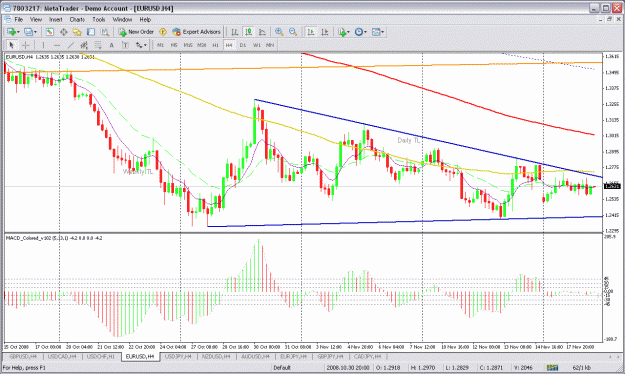Enable chart auto scroll icon
Image resolution: width=625 pixels, height=374 pixels.
[x=311, y=32]
